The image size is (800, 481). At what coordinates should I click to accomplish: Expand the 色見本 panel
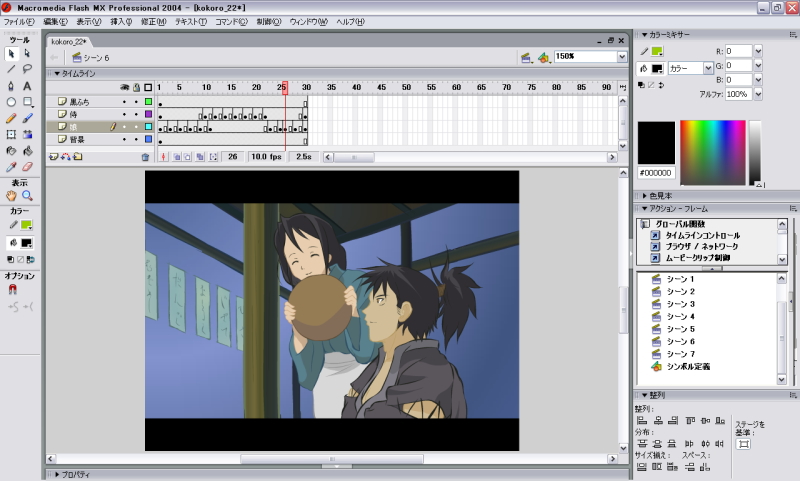tap(645, 196)
